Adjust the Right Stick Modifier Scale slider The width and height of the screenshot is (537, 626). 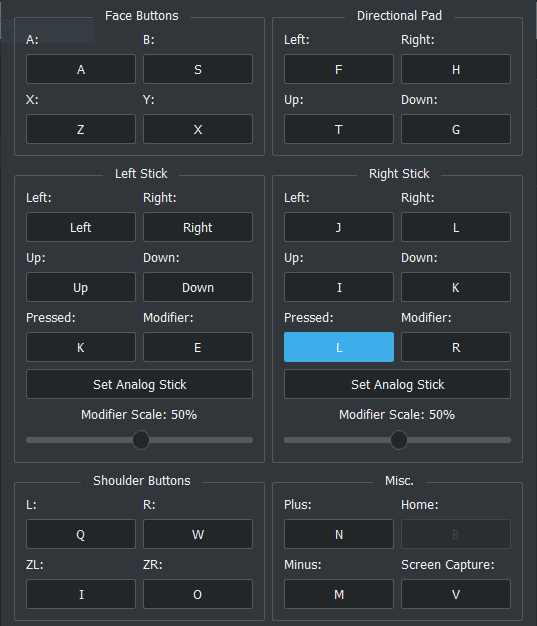pyautogui.click(x=399, y=440)
